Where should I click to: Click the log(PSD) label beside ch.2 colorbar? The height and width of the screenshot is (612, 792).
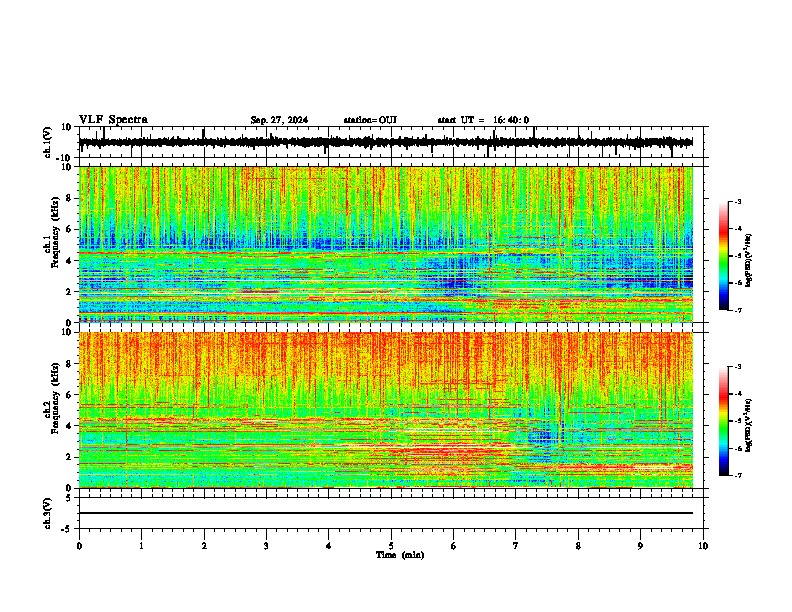point(748,425)
